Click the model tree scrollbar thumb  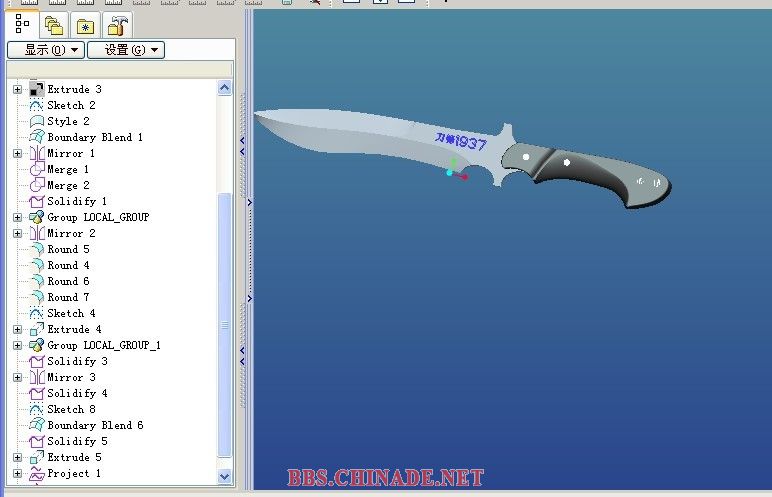coord(225,325)
